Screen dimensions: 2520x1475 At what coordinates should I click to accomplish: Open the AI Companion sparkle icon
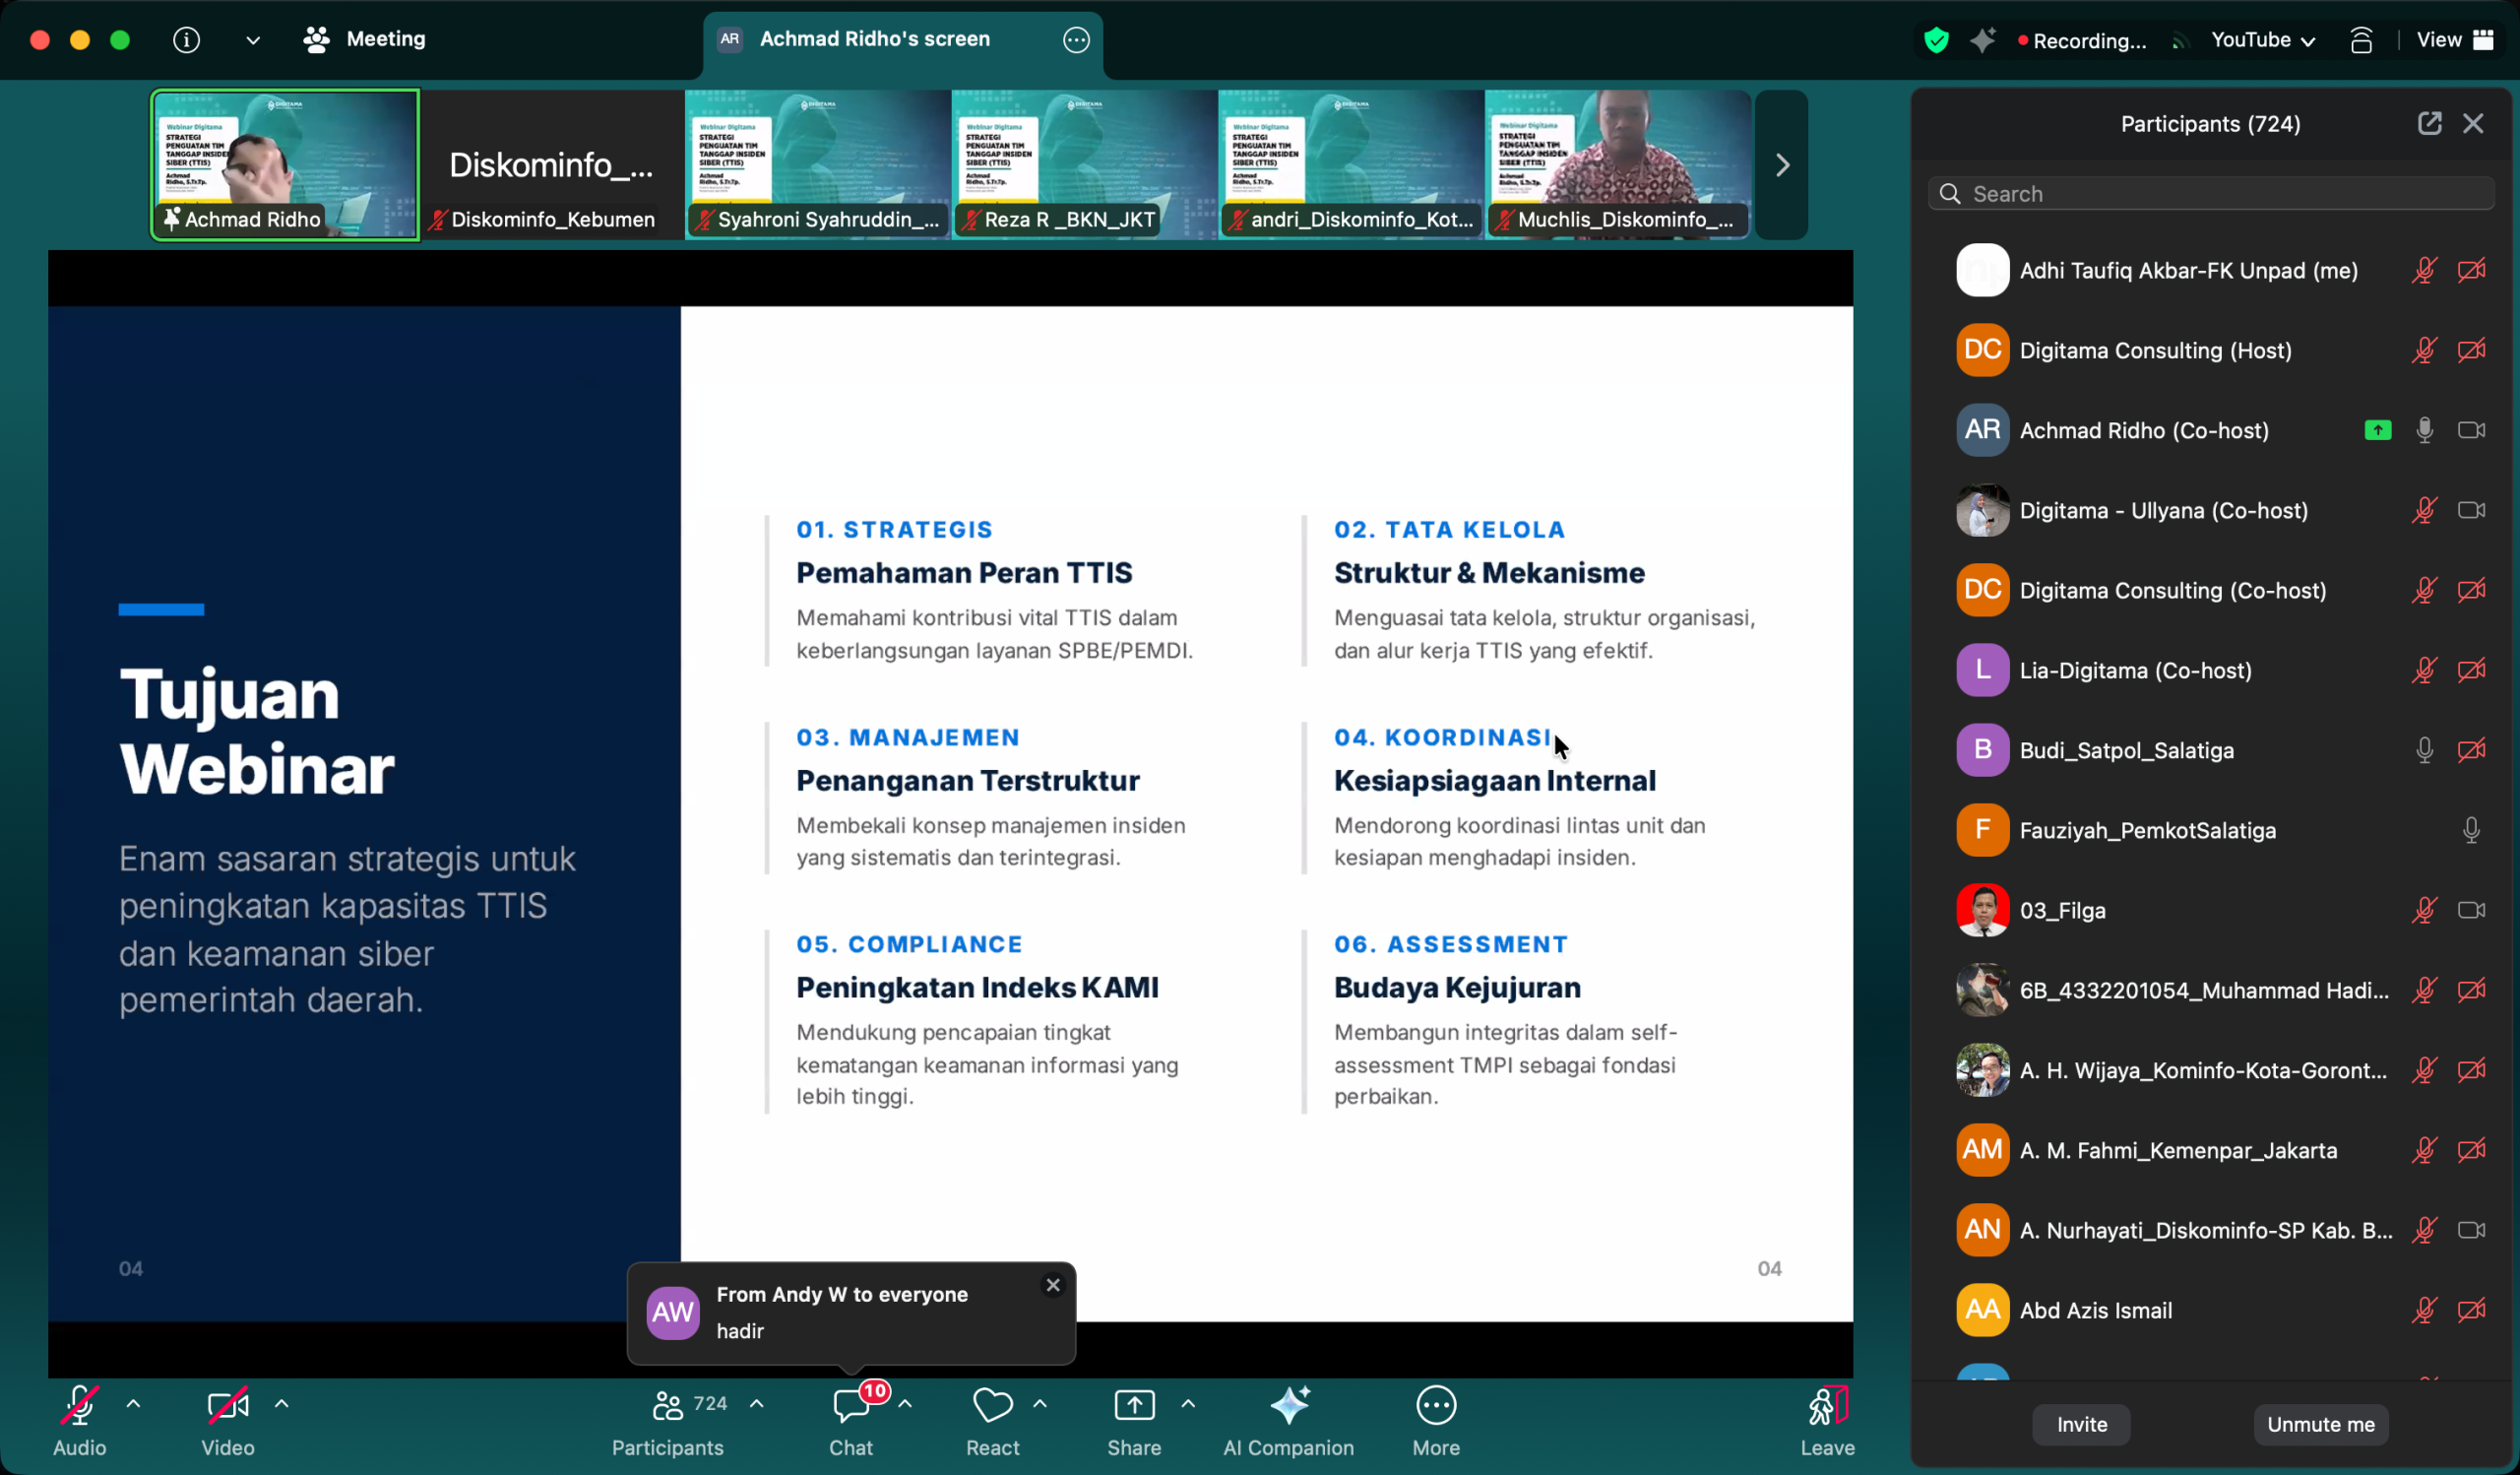[1288, 1405]
